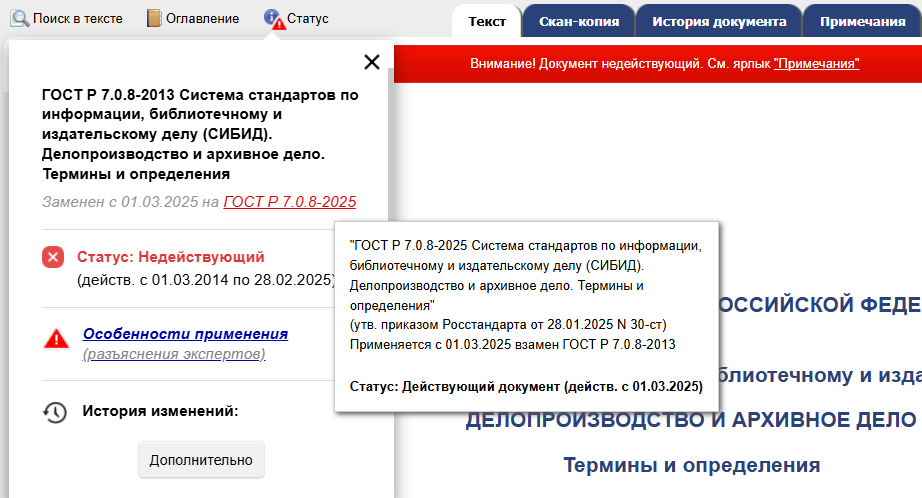This screenshot has width=922, height=498.
Task: Open Поиск в тексте toolbar label
Action: pyautogui.click(x=78, y=19)
